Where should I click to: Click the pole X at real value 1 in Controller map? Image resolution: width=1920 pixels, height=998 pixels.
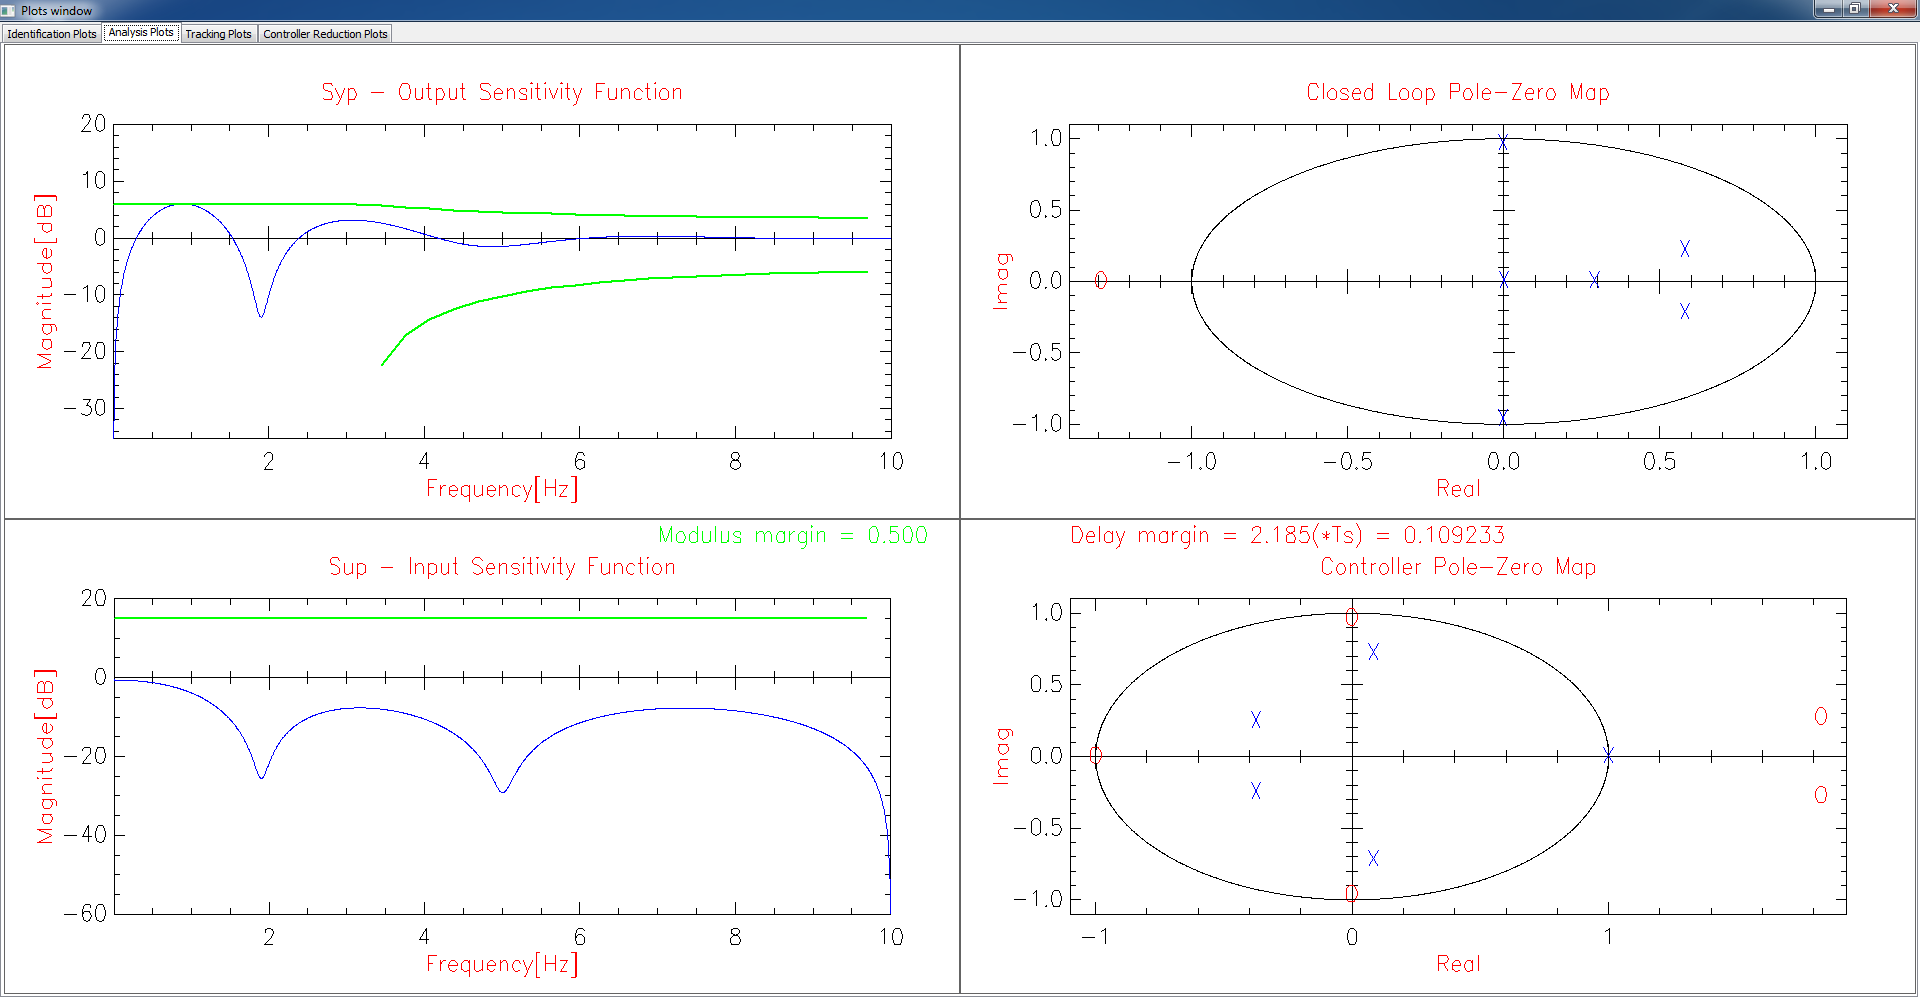(x=1609, y=756)
